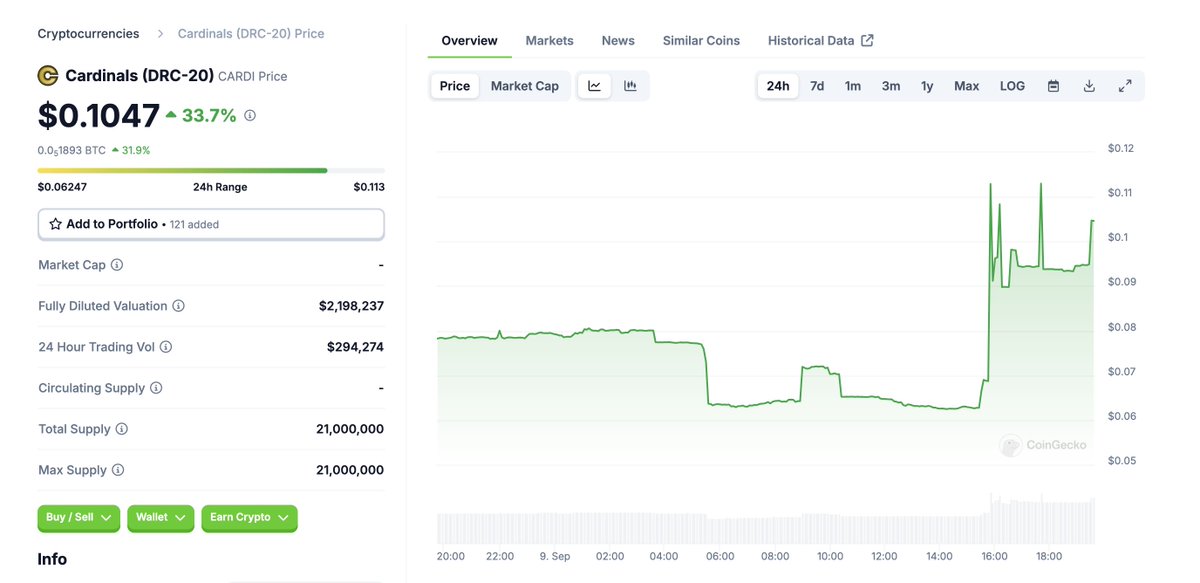The height and width of the screenshot is (583, 1200).
Task: Go to Cryptocurrencies breadcrumb link
Action: coord(88,34)
